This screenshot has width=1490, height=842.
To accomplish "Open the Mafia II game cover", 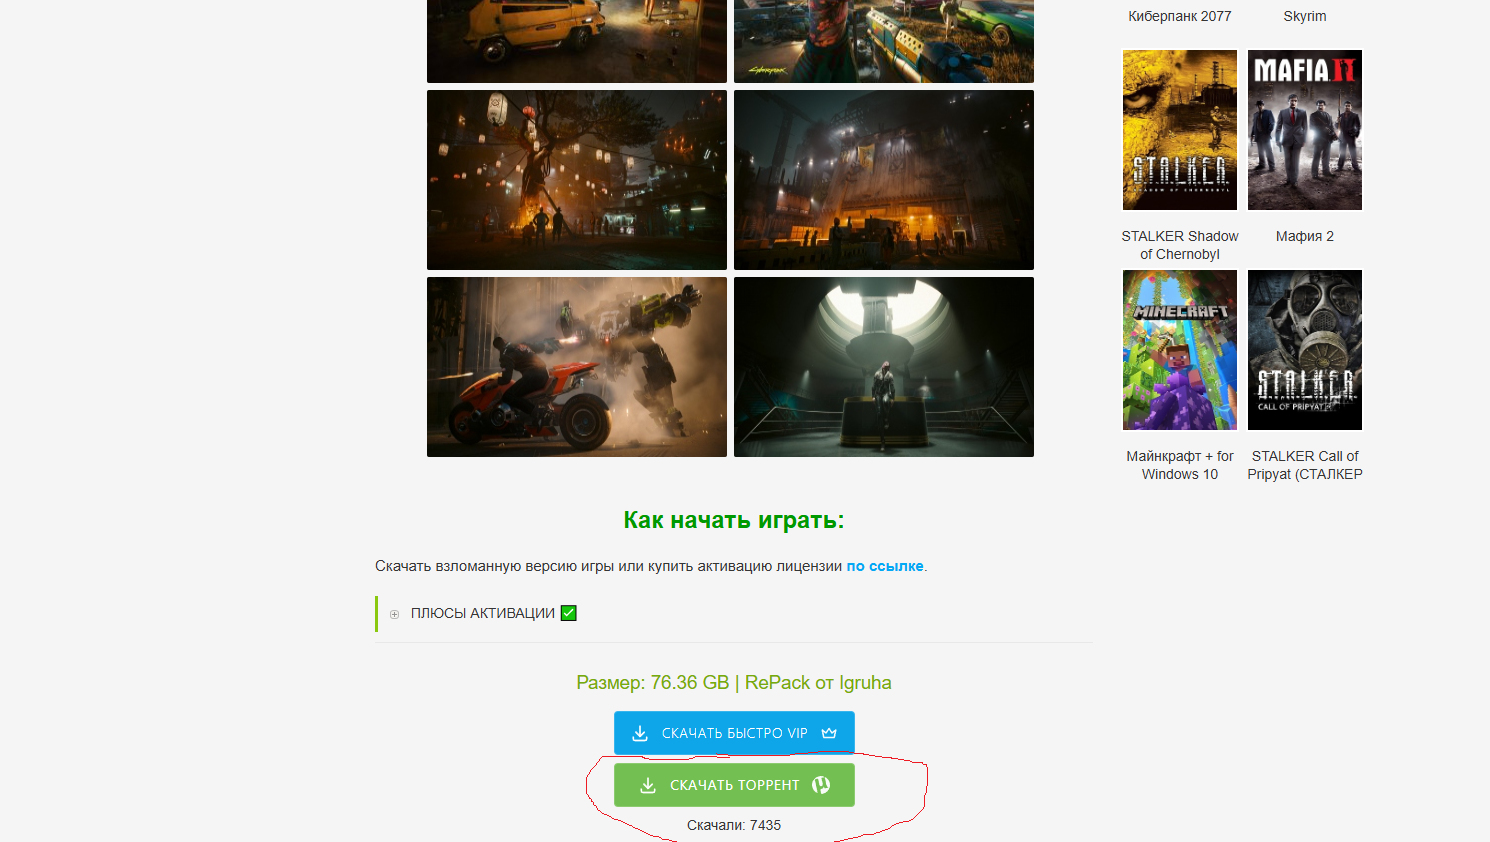I will [x=1305, y=130].
